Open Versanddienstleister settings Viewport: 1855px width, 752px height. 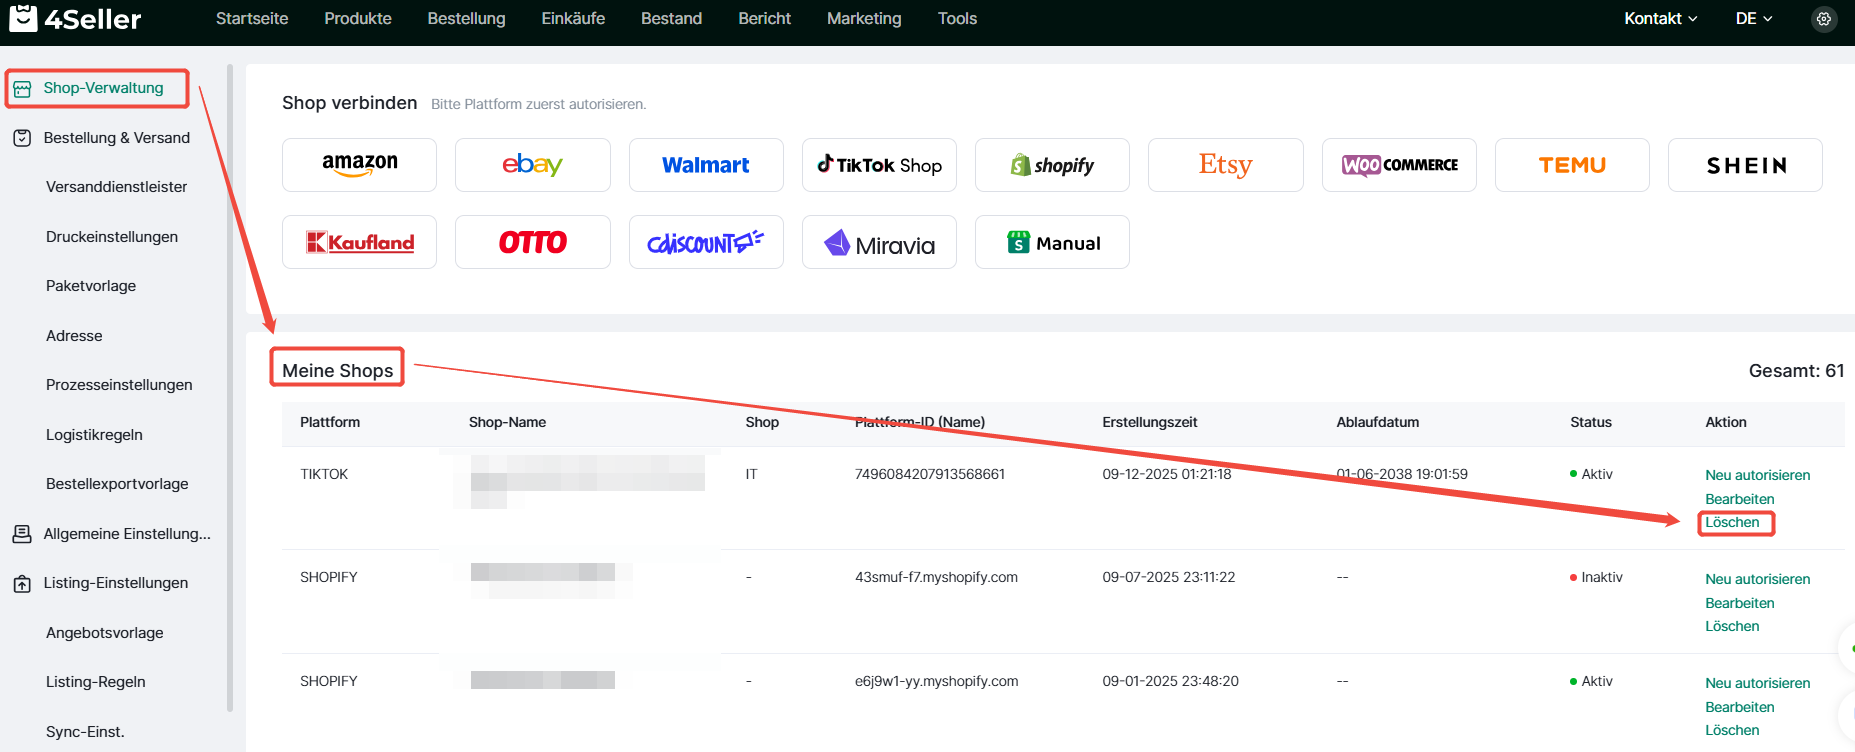[116, 187]
